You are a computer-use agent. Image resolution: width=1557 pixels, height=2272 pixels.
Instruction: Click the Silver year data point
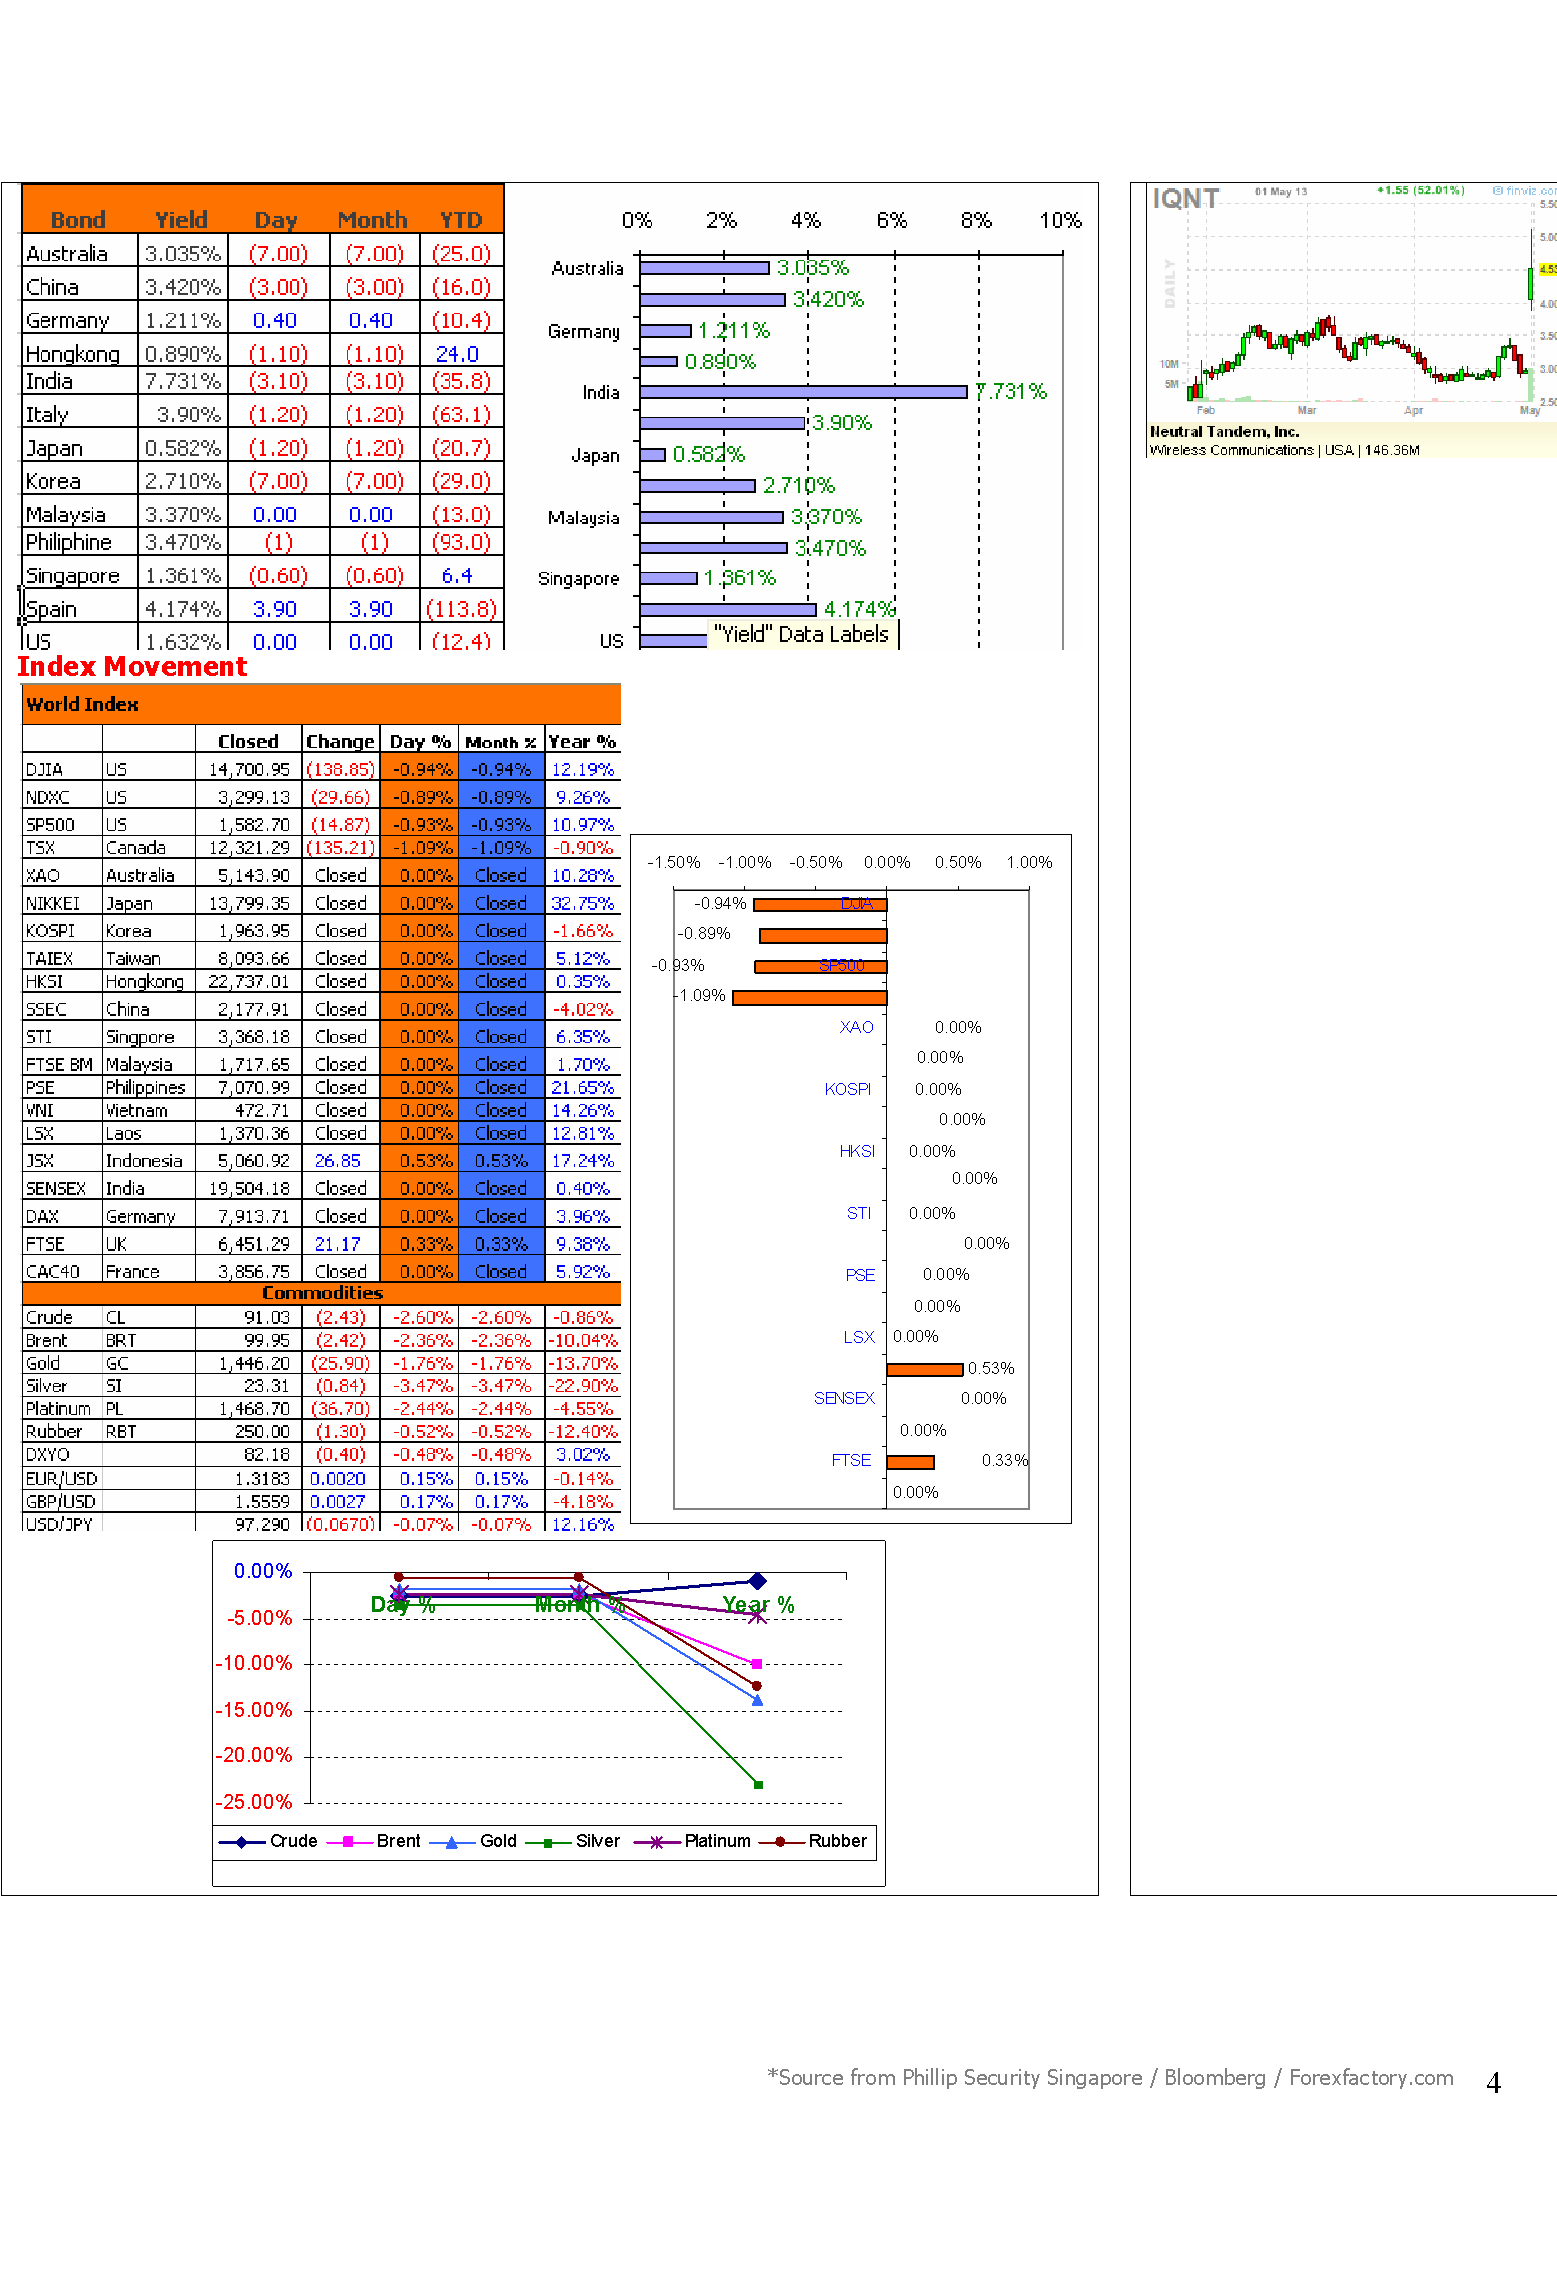coord(758,1785)
